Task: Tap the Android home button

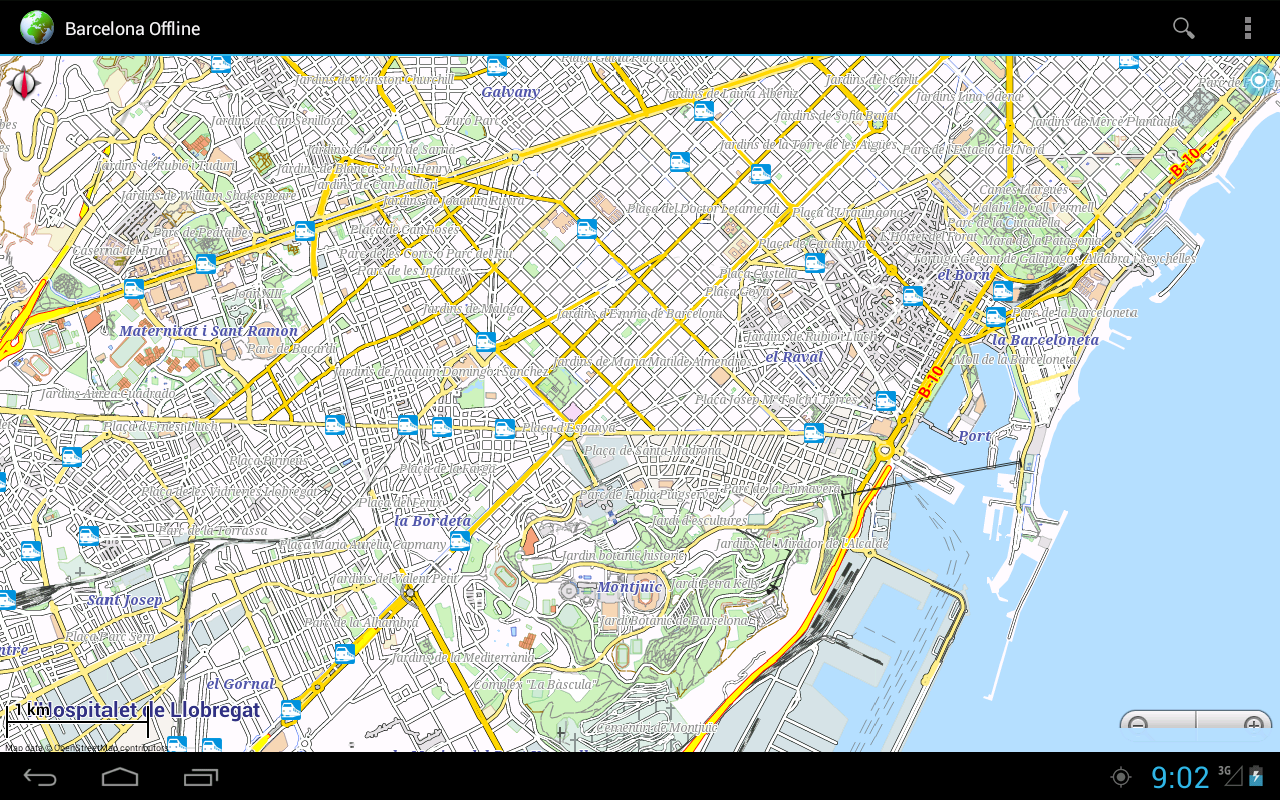Action: (120, 776)
